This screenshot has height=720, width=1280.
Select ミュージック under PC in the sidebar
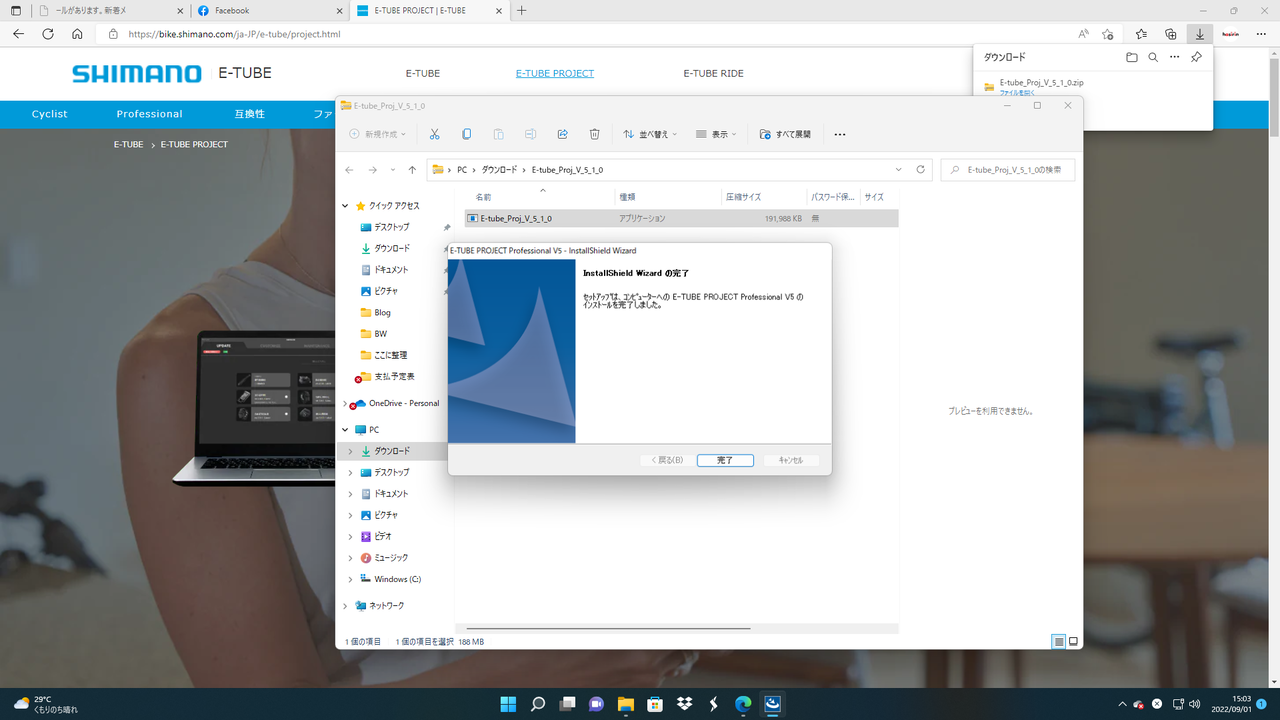click(x=391, y=558)
